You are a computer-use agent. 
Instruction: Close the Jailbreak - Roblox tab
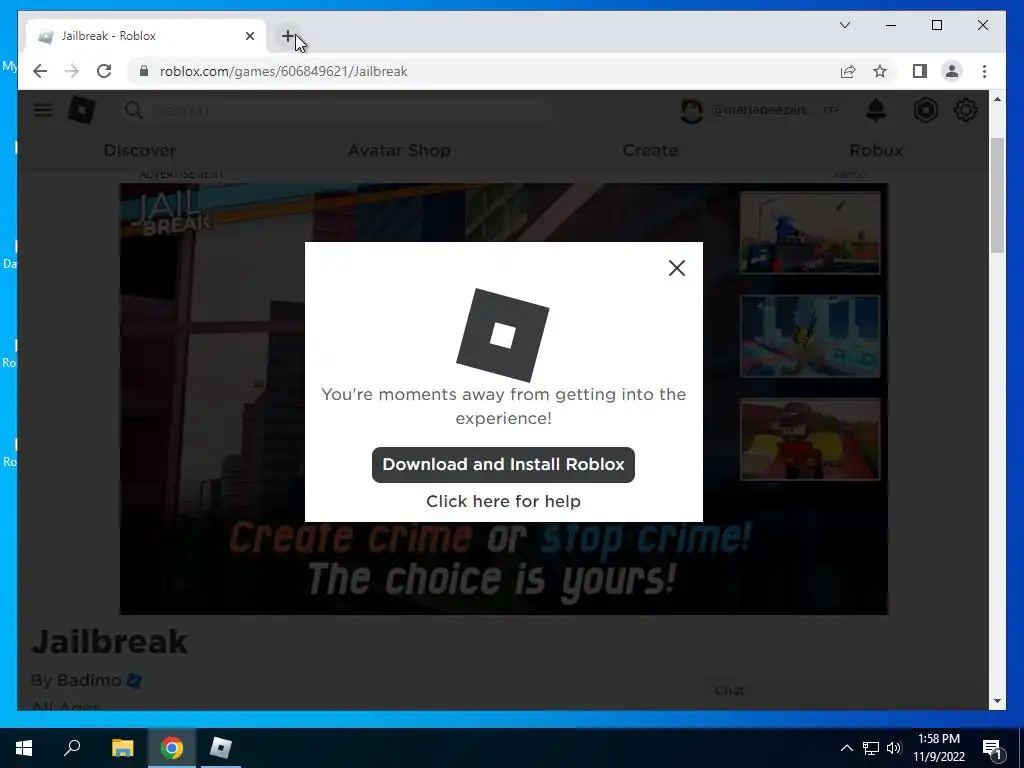pos(249,36)
